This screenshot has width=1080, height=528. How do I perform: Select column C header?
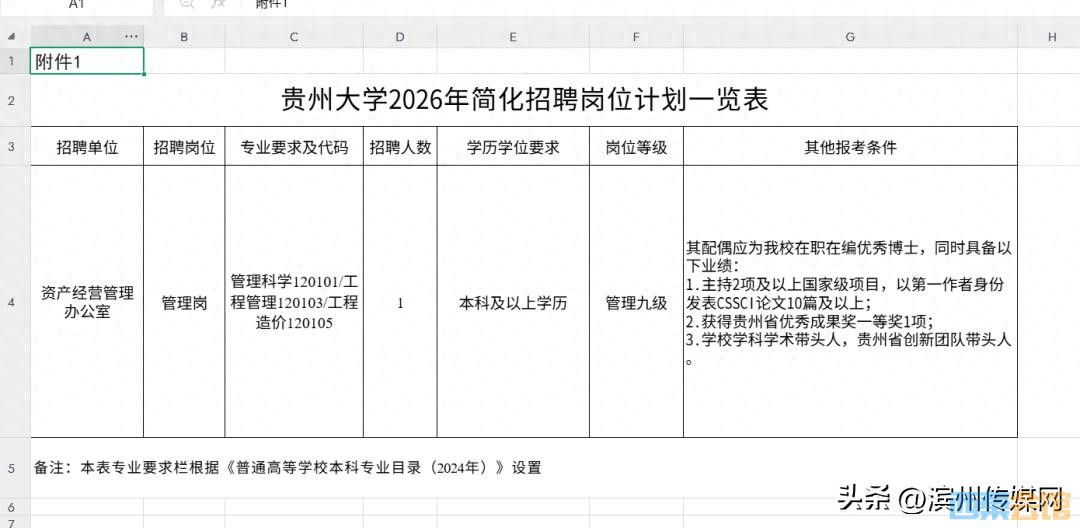tap(294, 37)
